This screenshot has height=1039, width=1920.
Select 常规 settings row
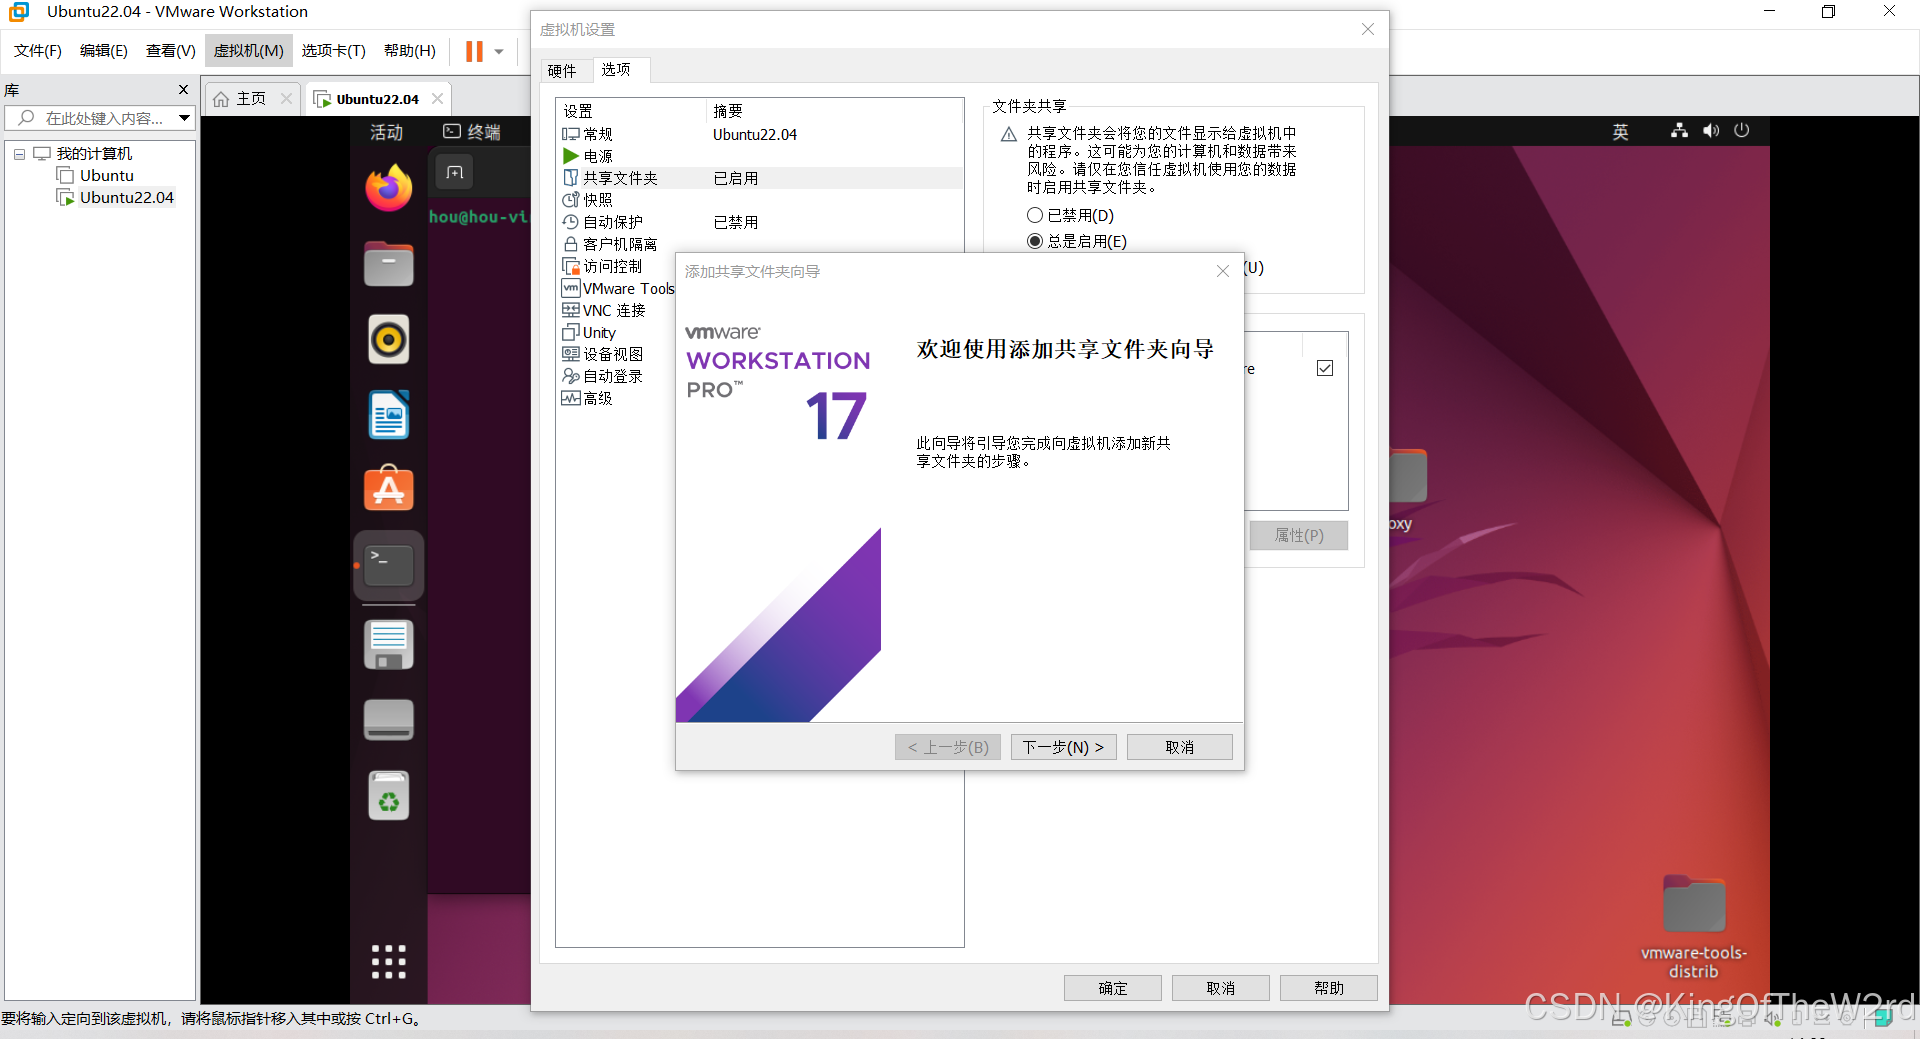click(760, 134)
